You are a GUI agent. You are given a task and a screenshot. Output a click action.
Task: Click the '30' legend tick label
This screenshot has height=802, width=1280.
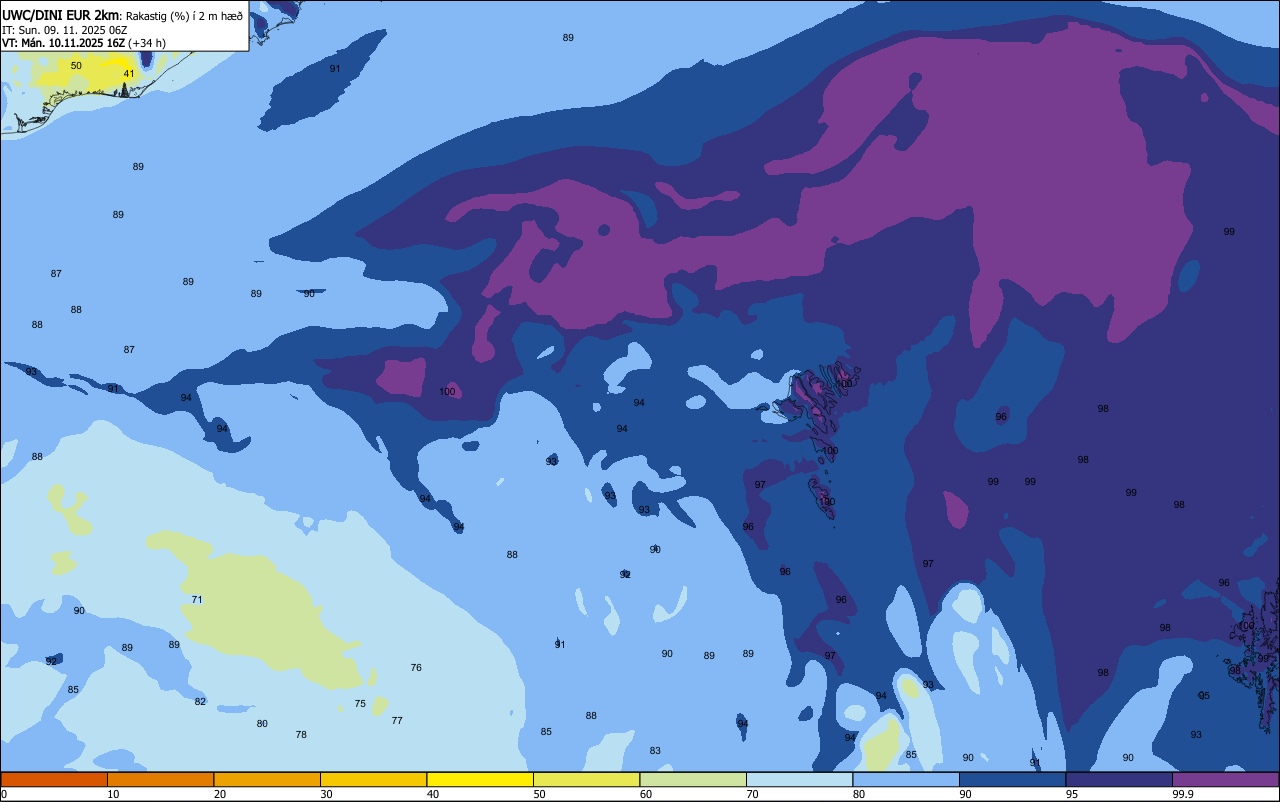tap(326, 794)
